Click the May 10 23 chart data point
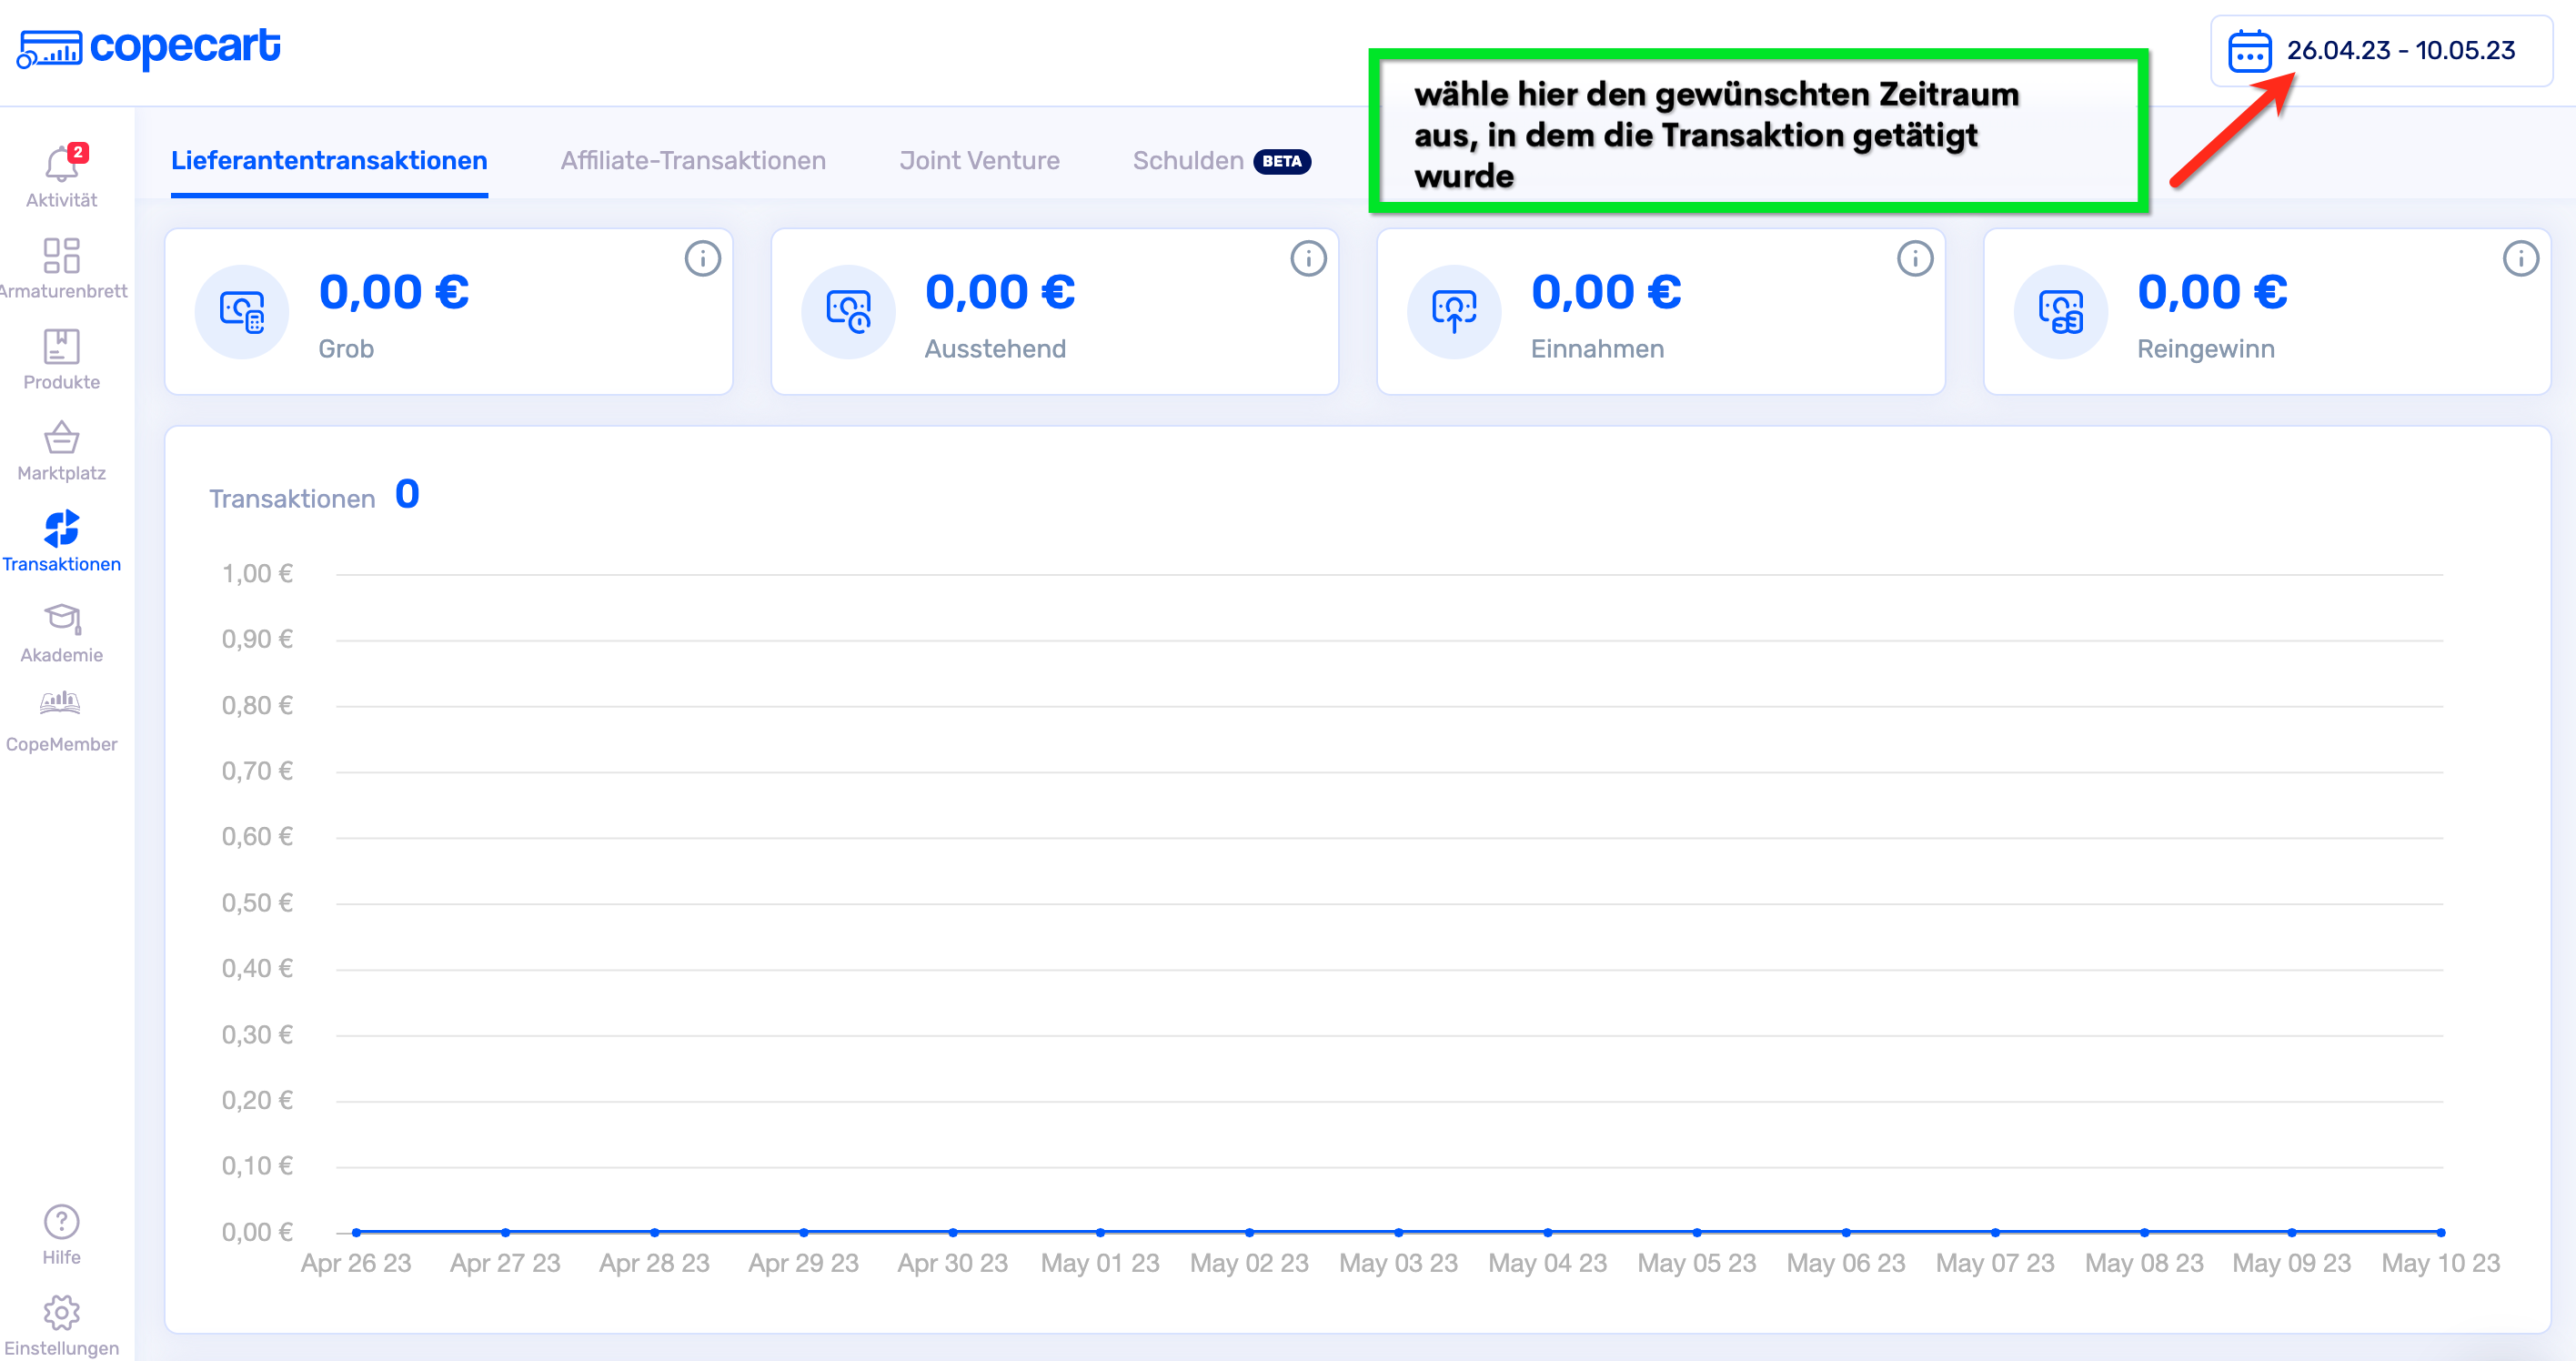 point(2440,1232)
